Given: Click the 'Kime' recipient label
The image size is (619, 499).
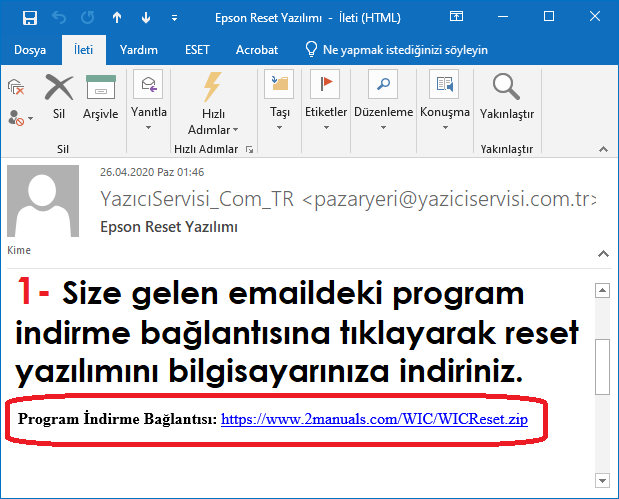Looking at the screenshot, I should (19, 250).
